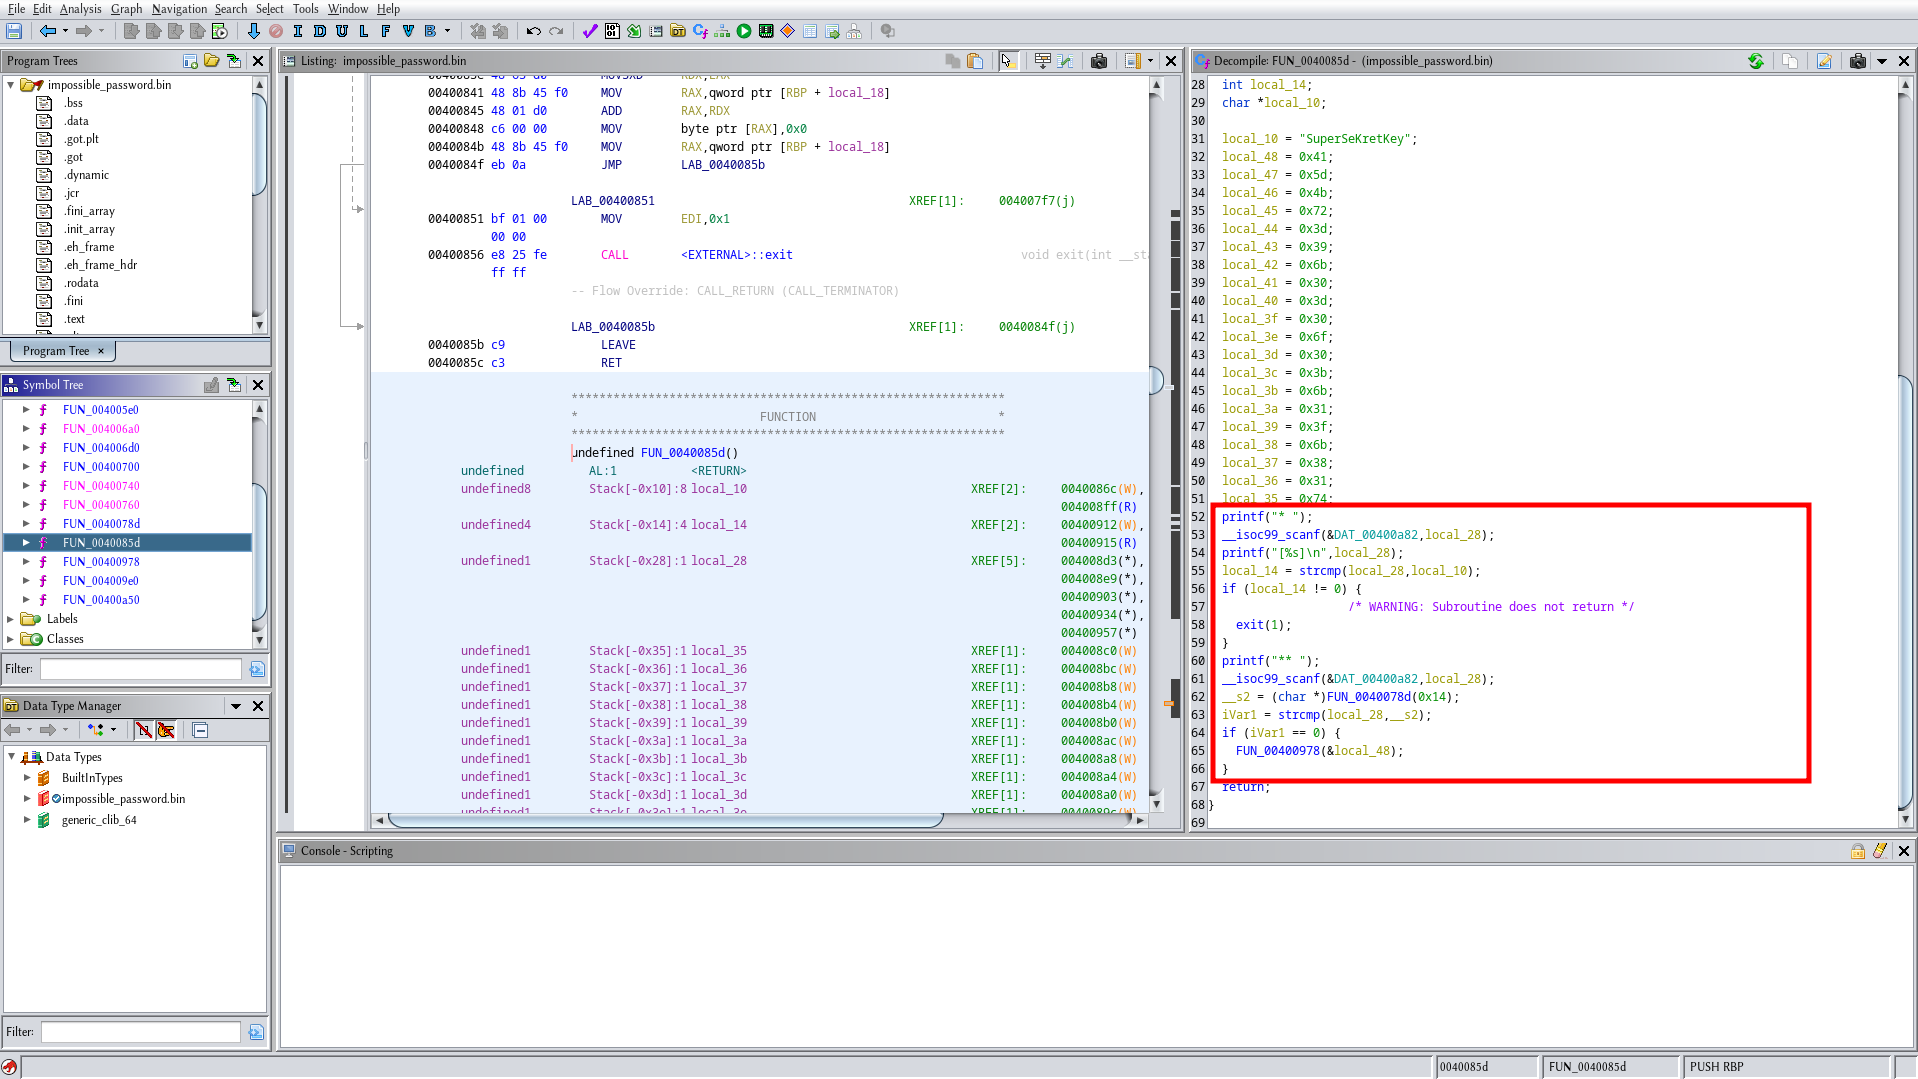Click the Decompile panel edit/pencil icon

pos(1824,61)
